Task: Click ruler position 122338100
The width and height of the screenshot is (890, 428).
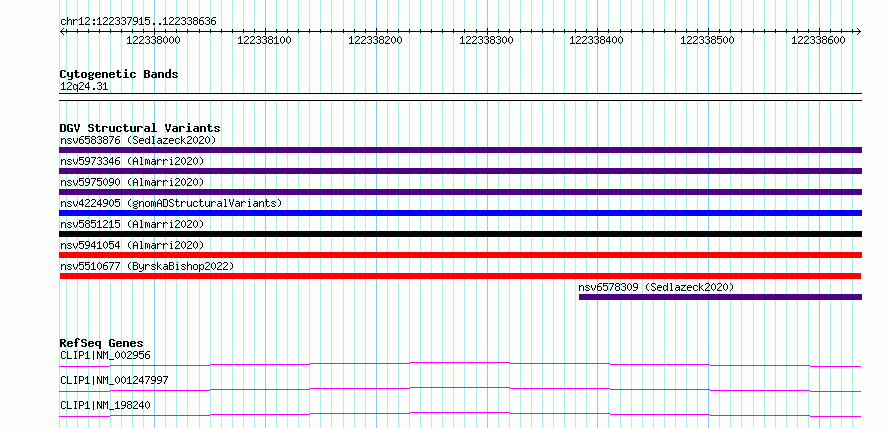Action: click(x=264, y=40)
